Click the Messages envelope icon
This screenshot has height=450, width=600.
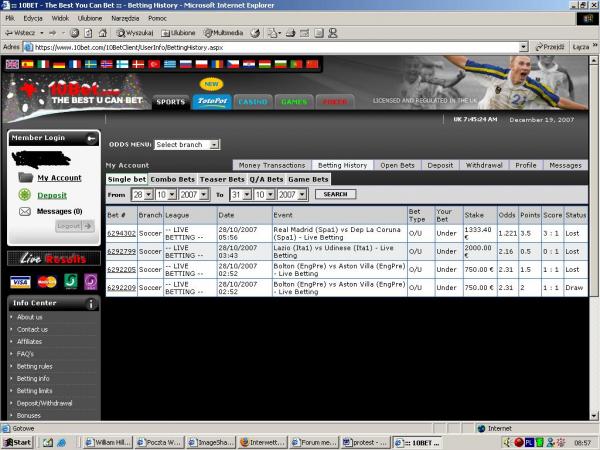(24, 212)
